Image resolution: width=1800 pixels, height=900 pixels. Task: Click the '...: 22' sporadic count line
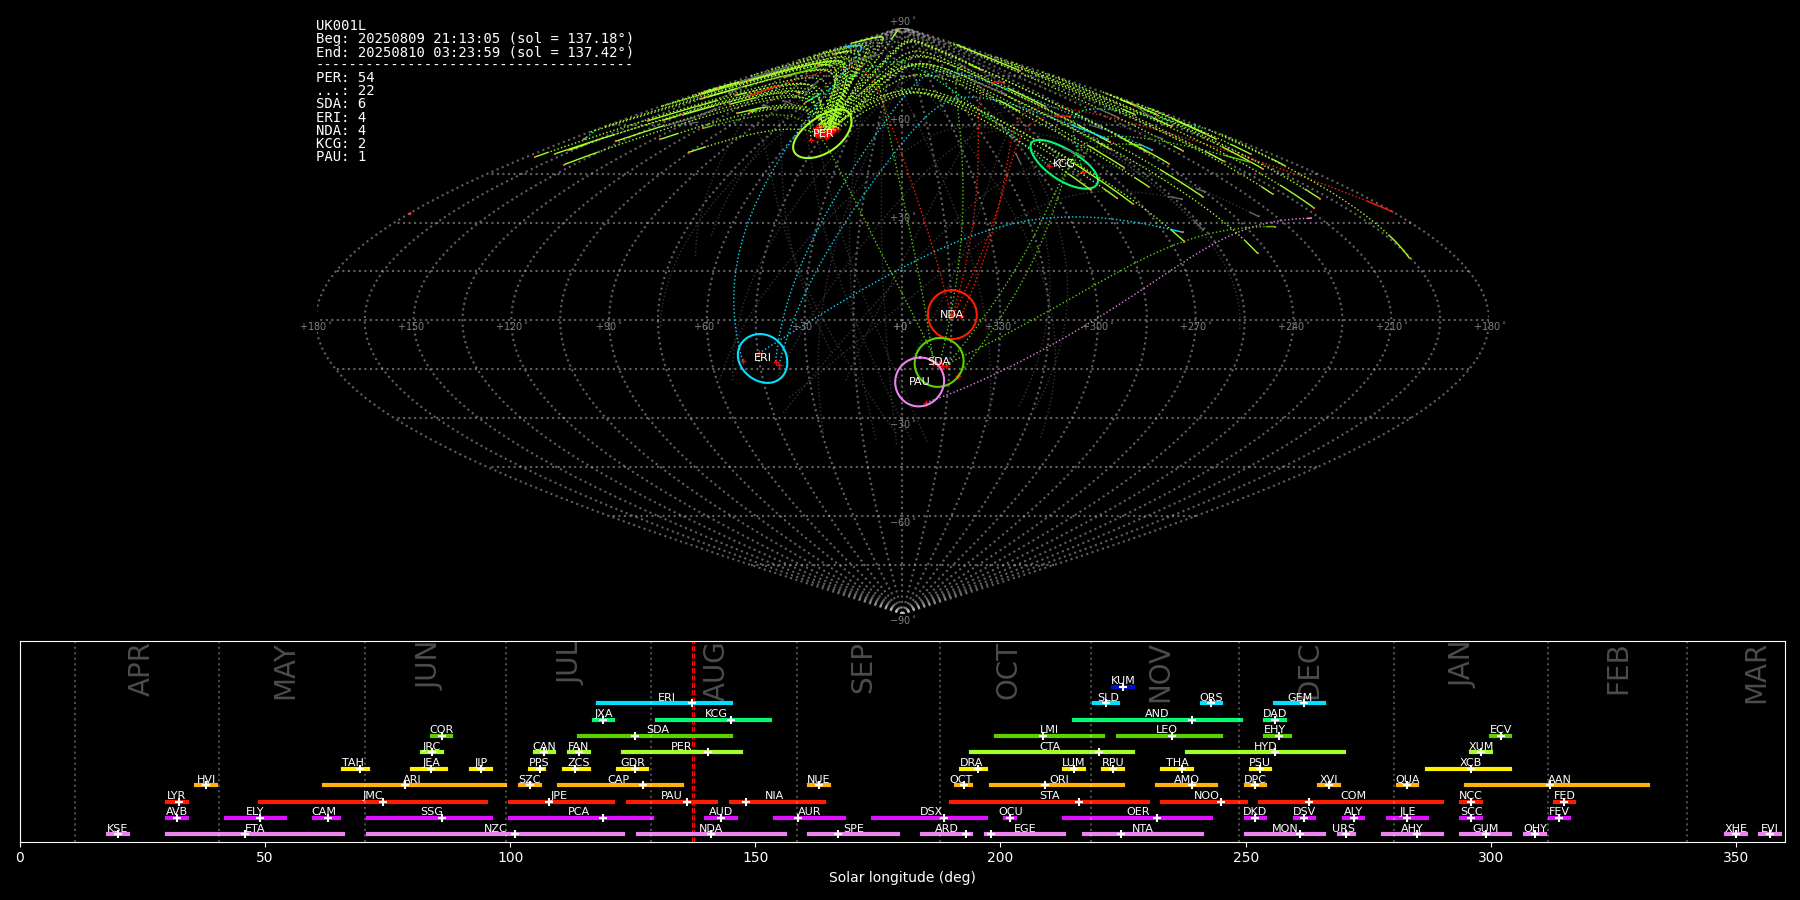345,91
